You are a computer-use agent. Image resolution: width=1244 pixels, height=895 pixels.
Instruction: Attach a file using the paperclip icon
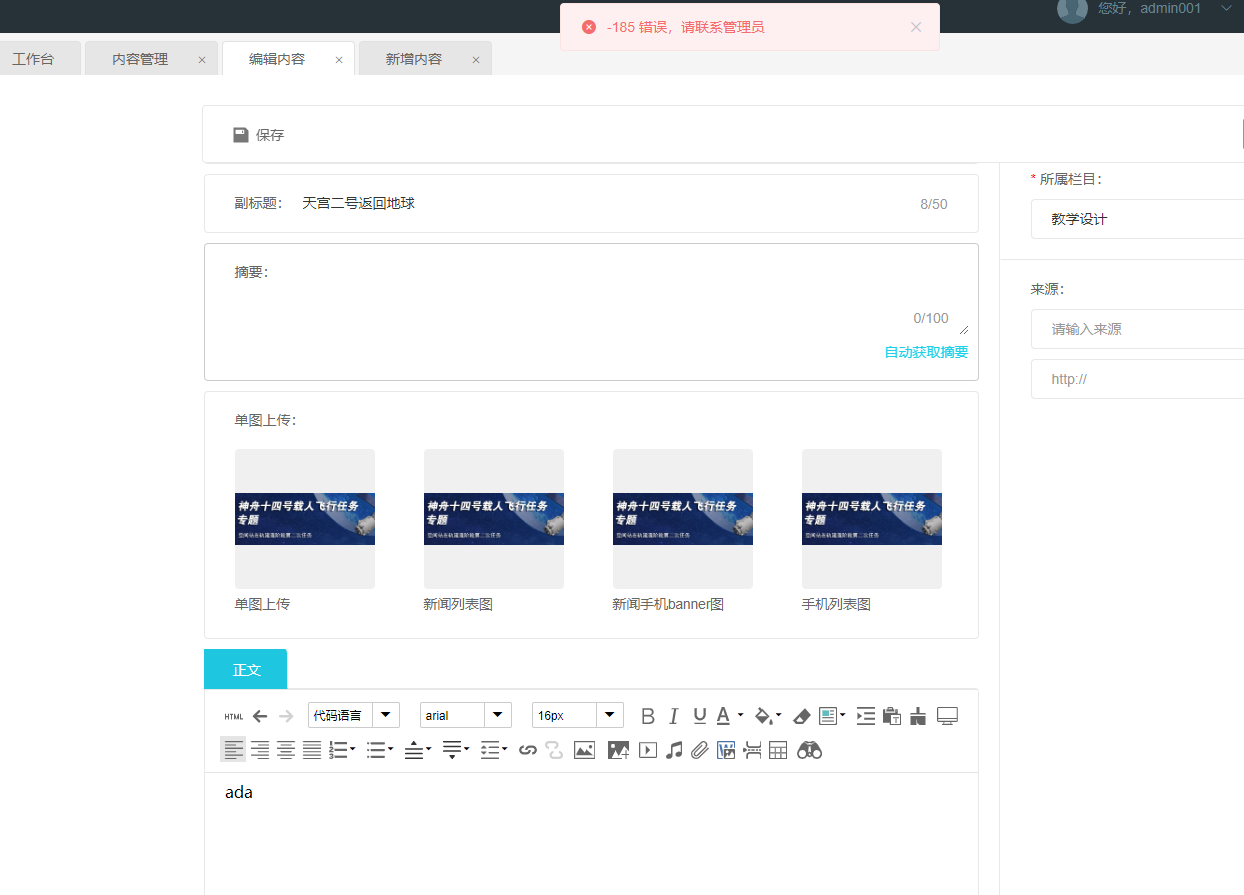coord(700,750)
